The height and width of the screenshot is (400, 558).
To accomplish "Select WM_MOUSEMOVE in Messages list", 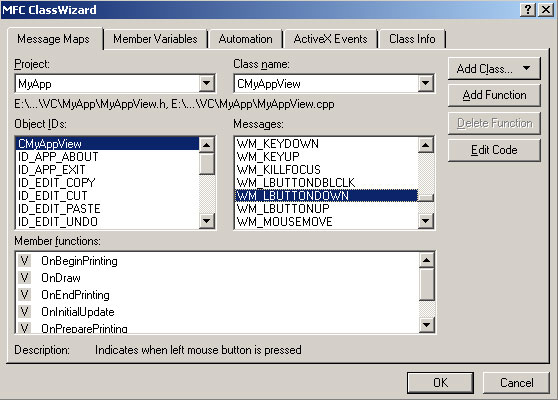I will [x=285, y=222].
